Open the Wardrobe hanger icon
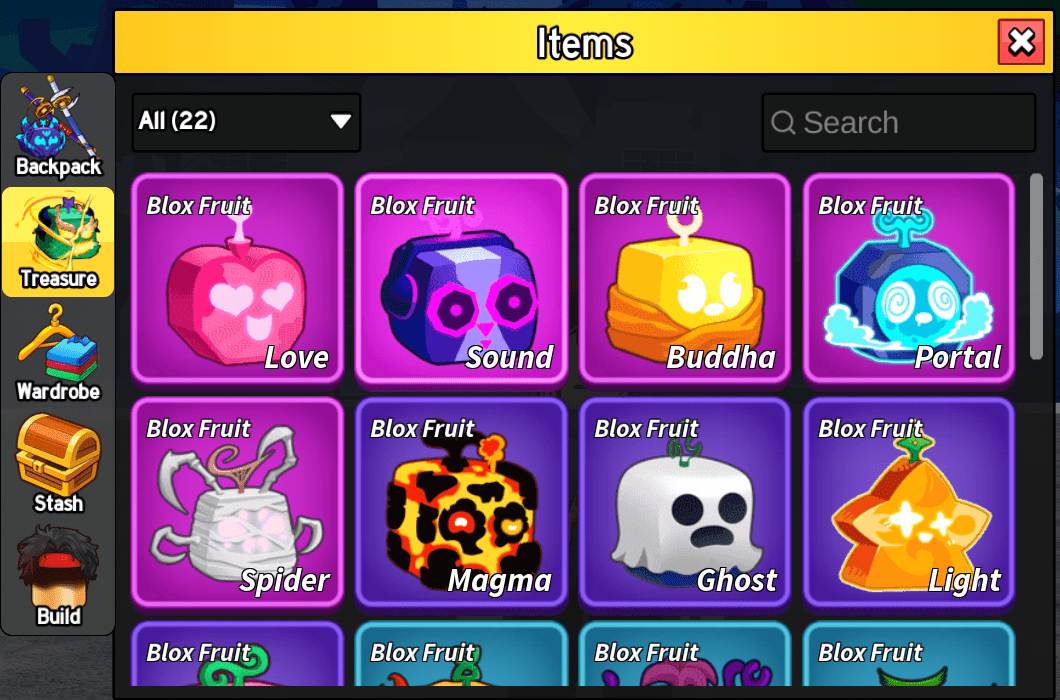The image size is (1060, 700). (58, 354)
